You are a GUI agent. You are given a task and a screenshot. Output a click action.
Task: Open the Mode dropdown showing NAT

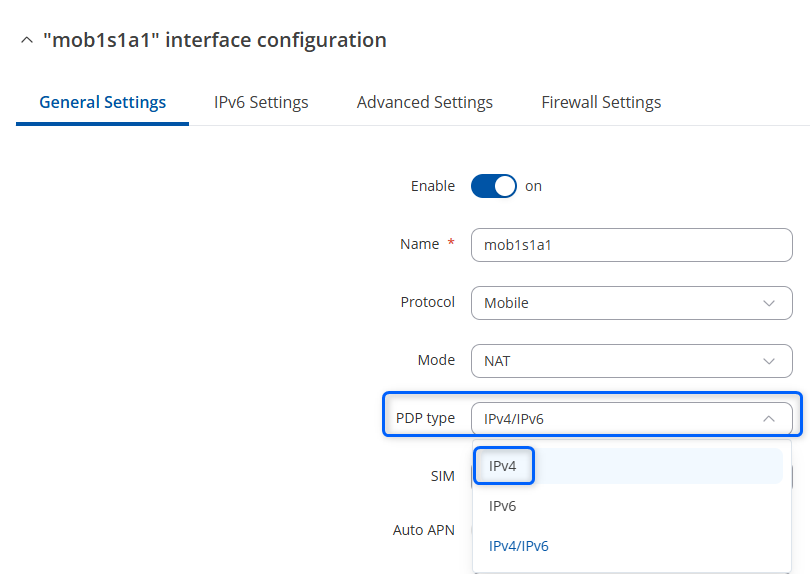click(631, 361)
